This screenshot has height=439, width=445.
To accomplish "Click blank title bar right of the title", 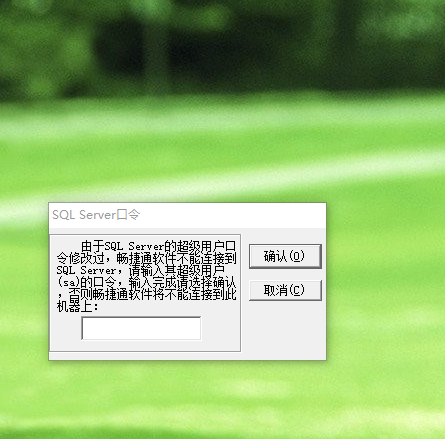I will [x=233, y=215].
